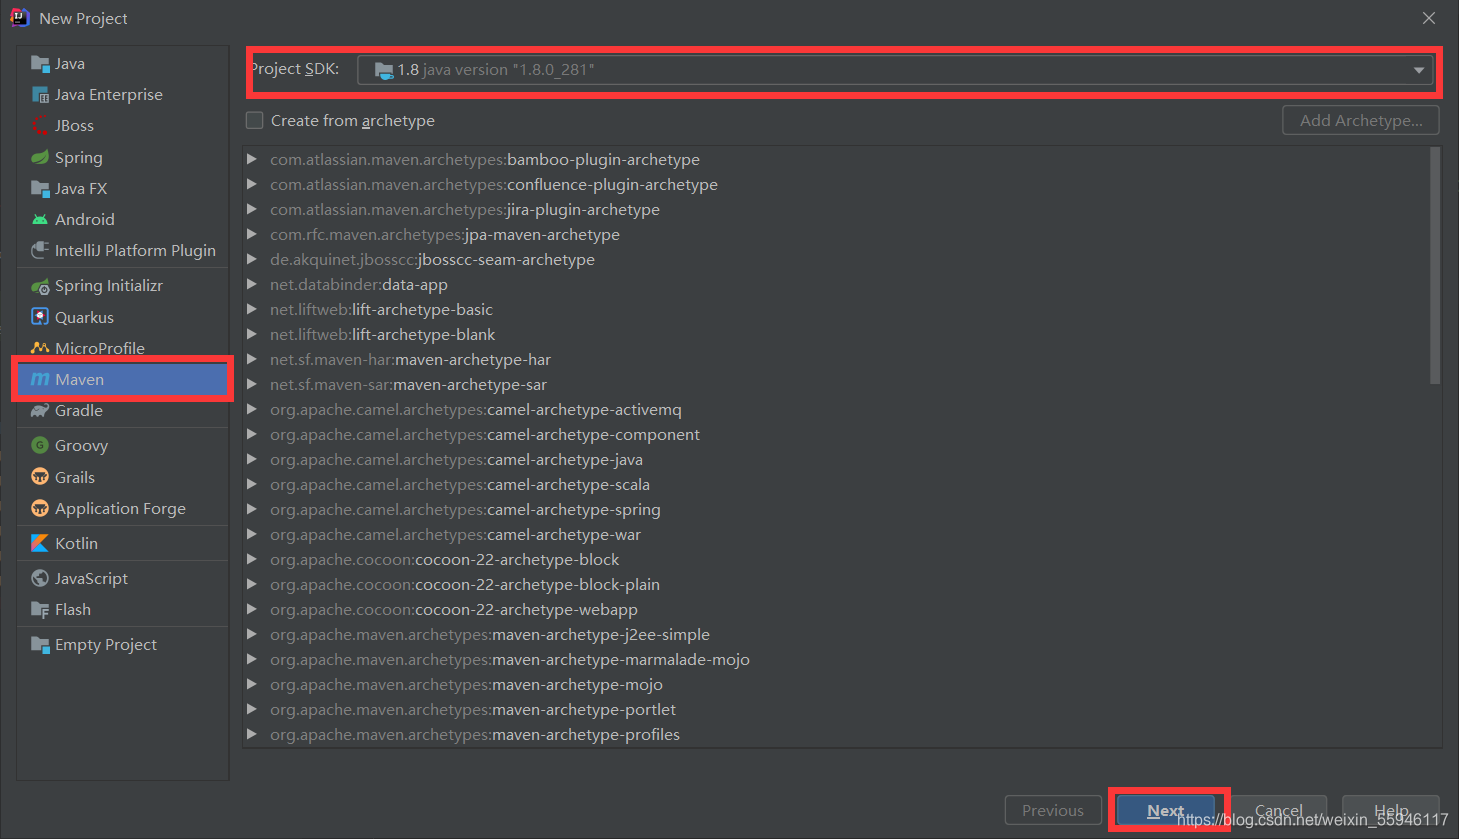This screenshot has height=839, width=1459.
Task: Select lift-archetype-blank row text
Action: 383,334
